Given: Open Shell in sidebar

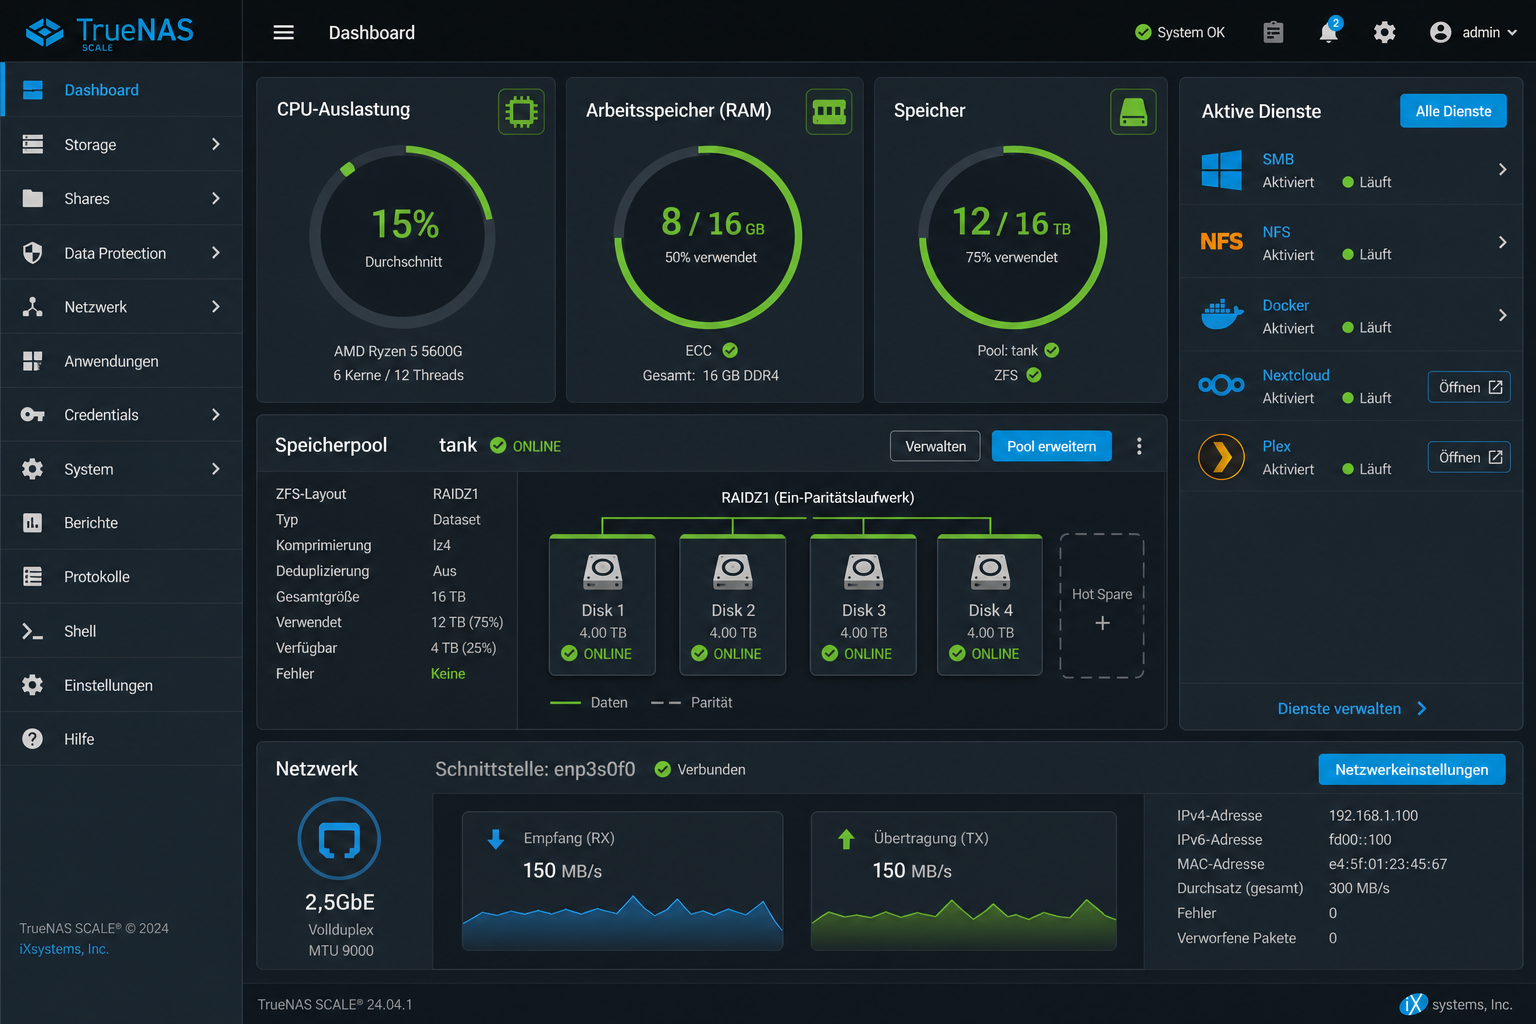Looking at the screenshot, I should (122, 631).
